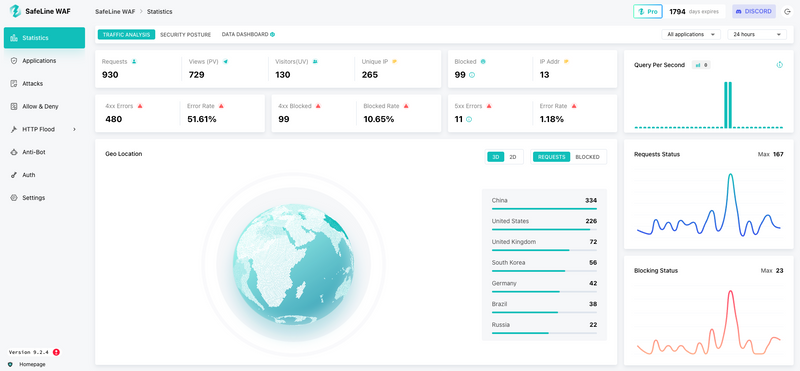This screenshot has height=371, width=800.
Task: Click the South Korea country row
Action: click(544, 265)
